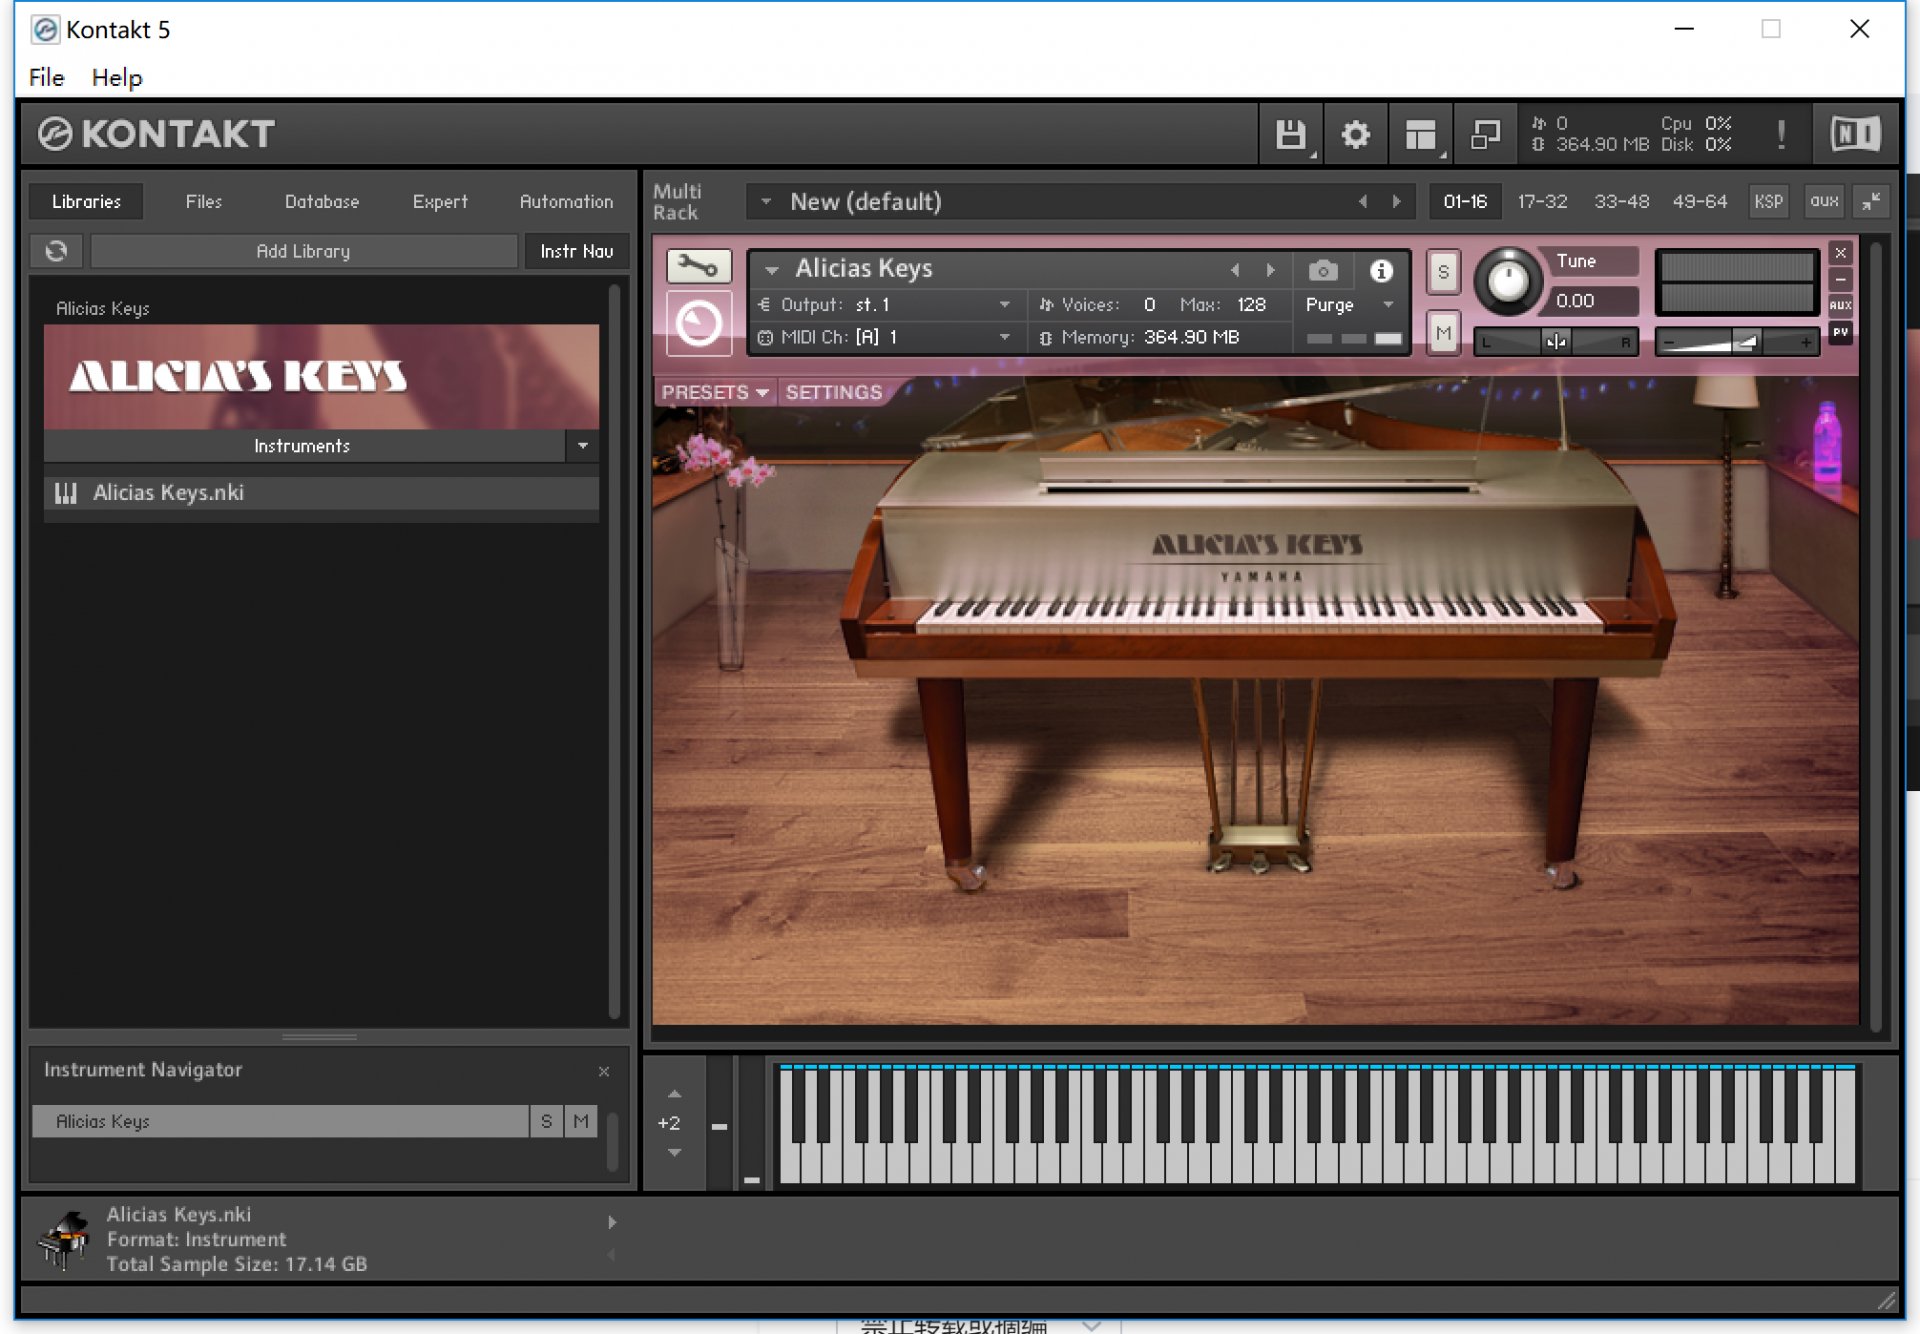Click the minimized view window icon
This screenshot has width=1920, height=1334.
(1485, 133)
